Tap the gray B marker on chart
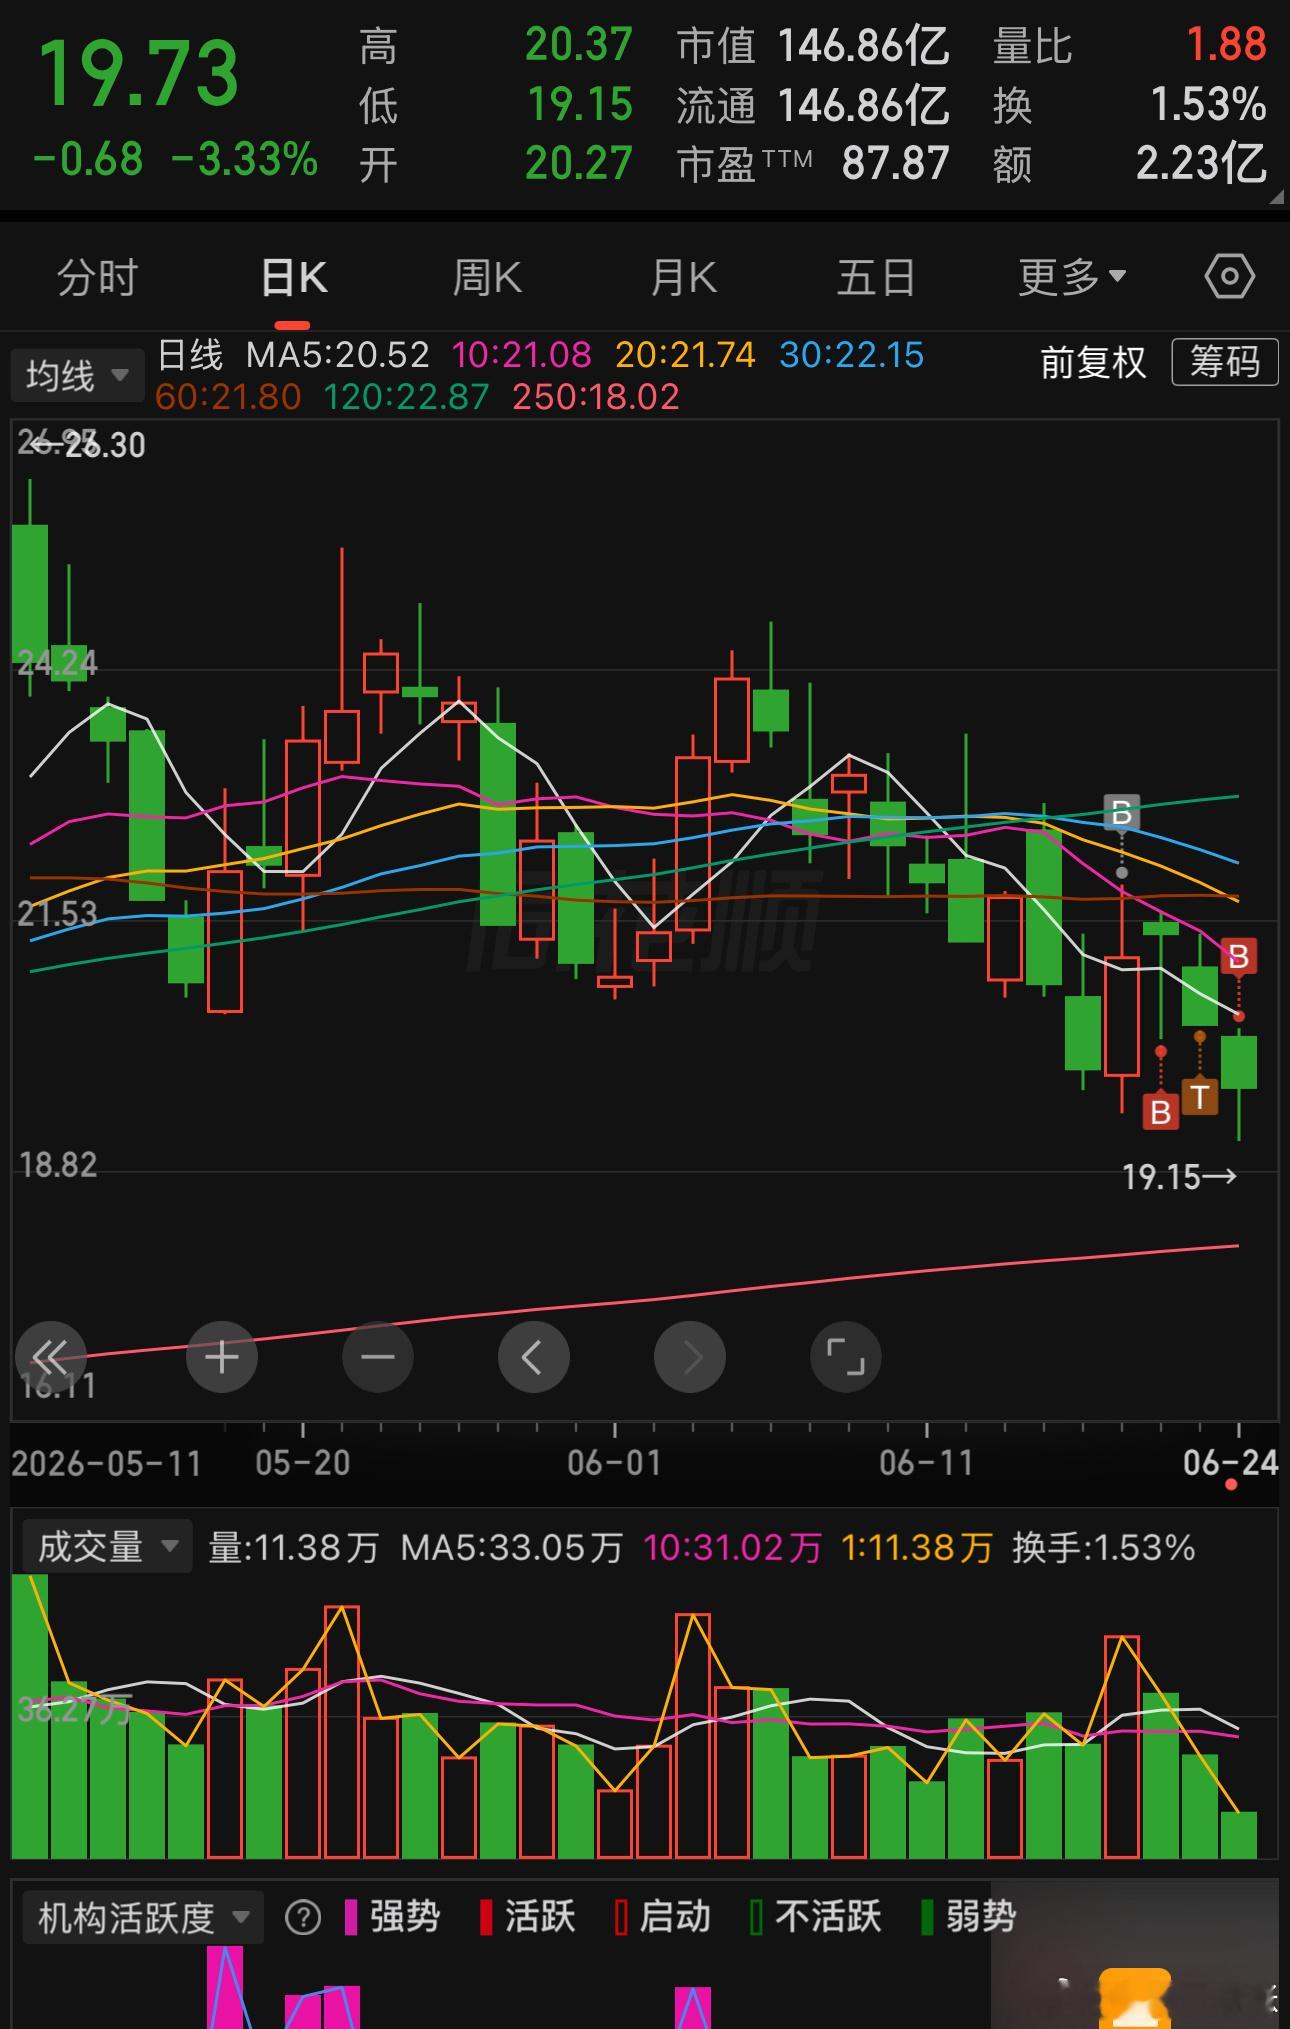Image resolution: width=1290 pixels, height=2029 pixels. point(1122,814)
